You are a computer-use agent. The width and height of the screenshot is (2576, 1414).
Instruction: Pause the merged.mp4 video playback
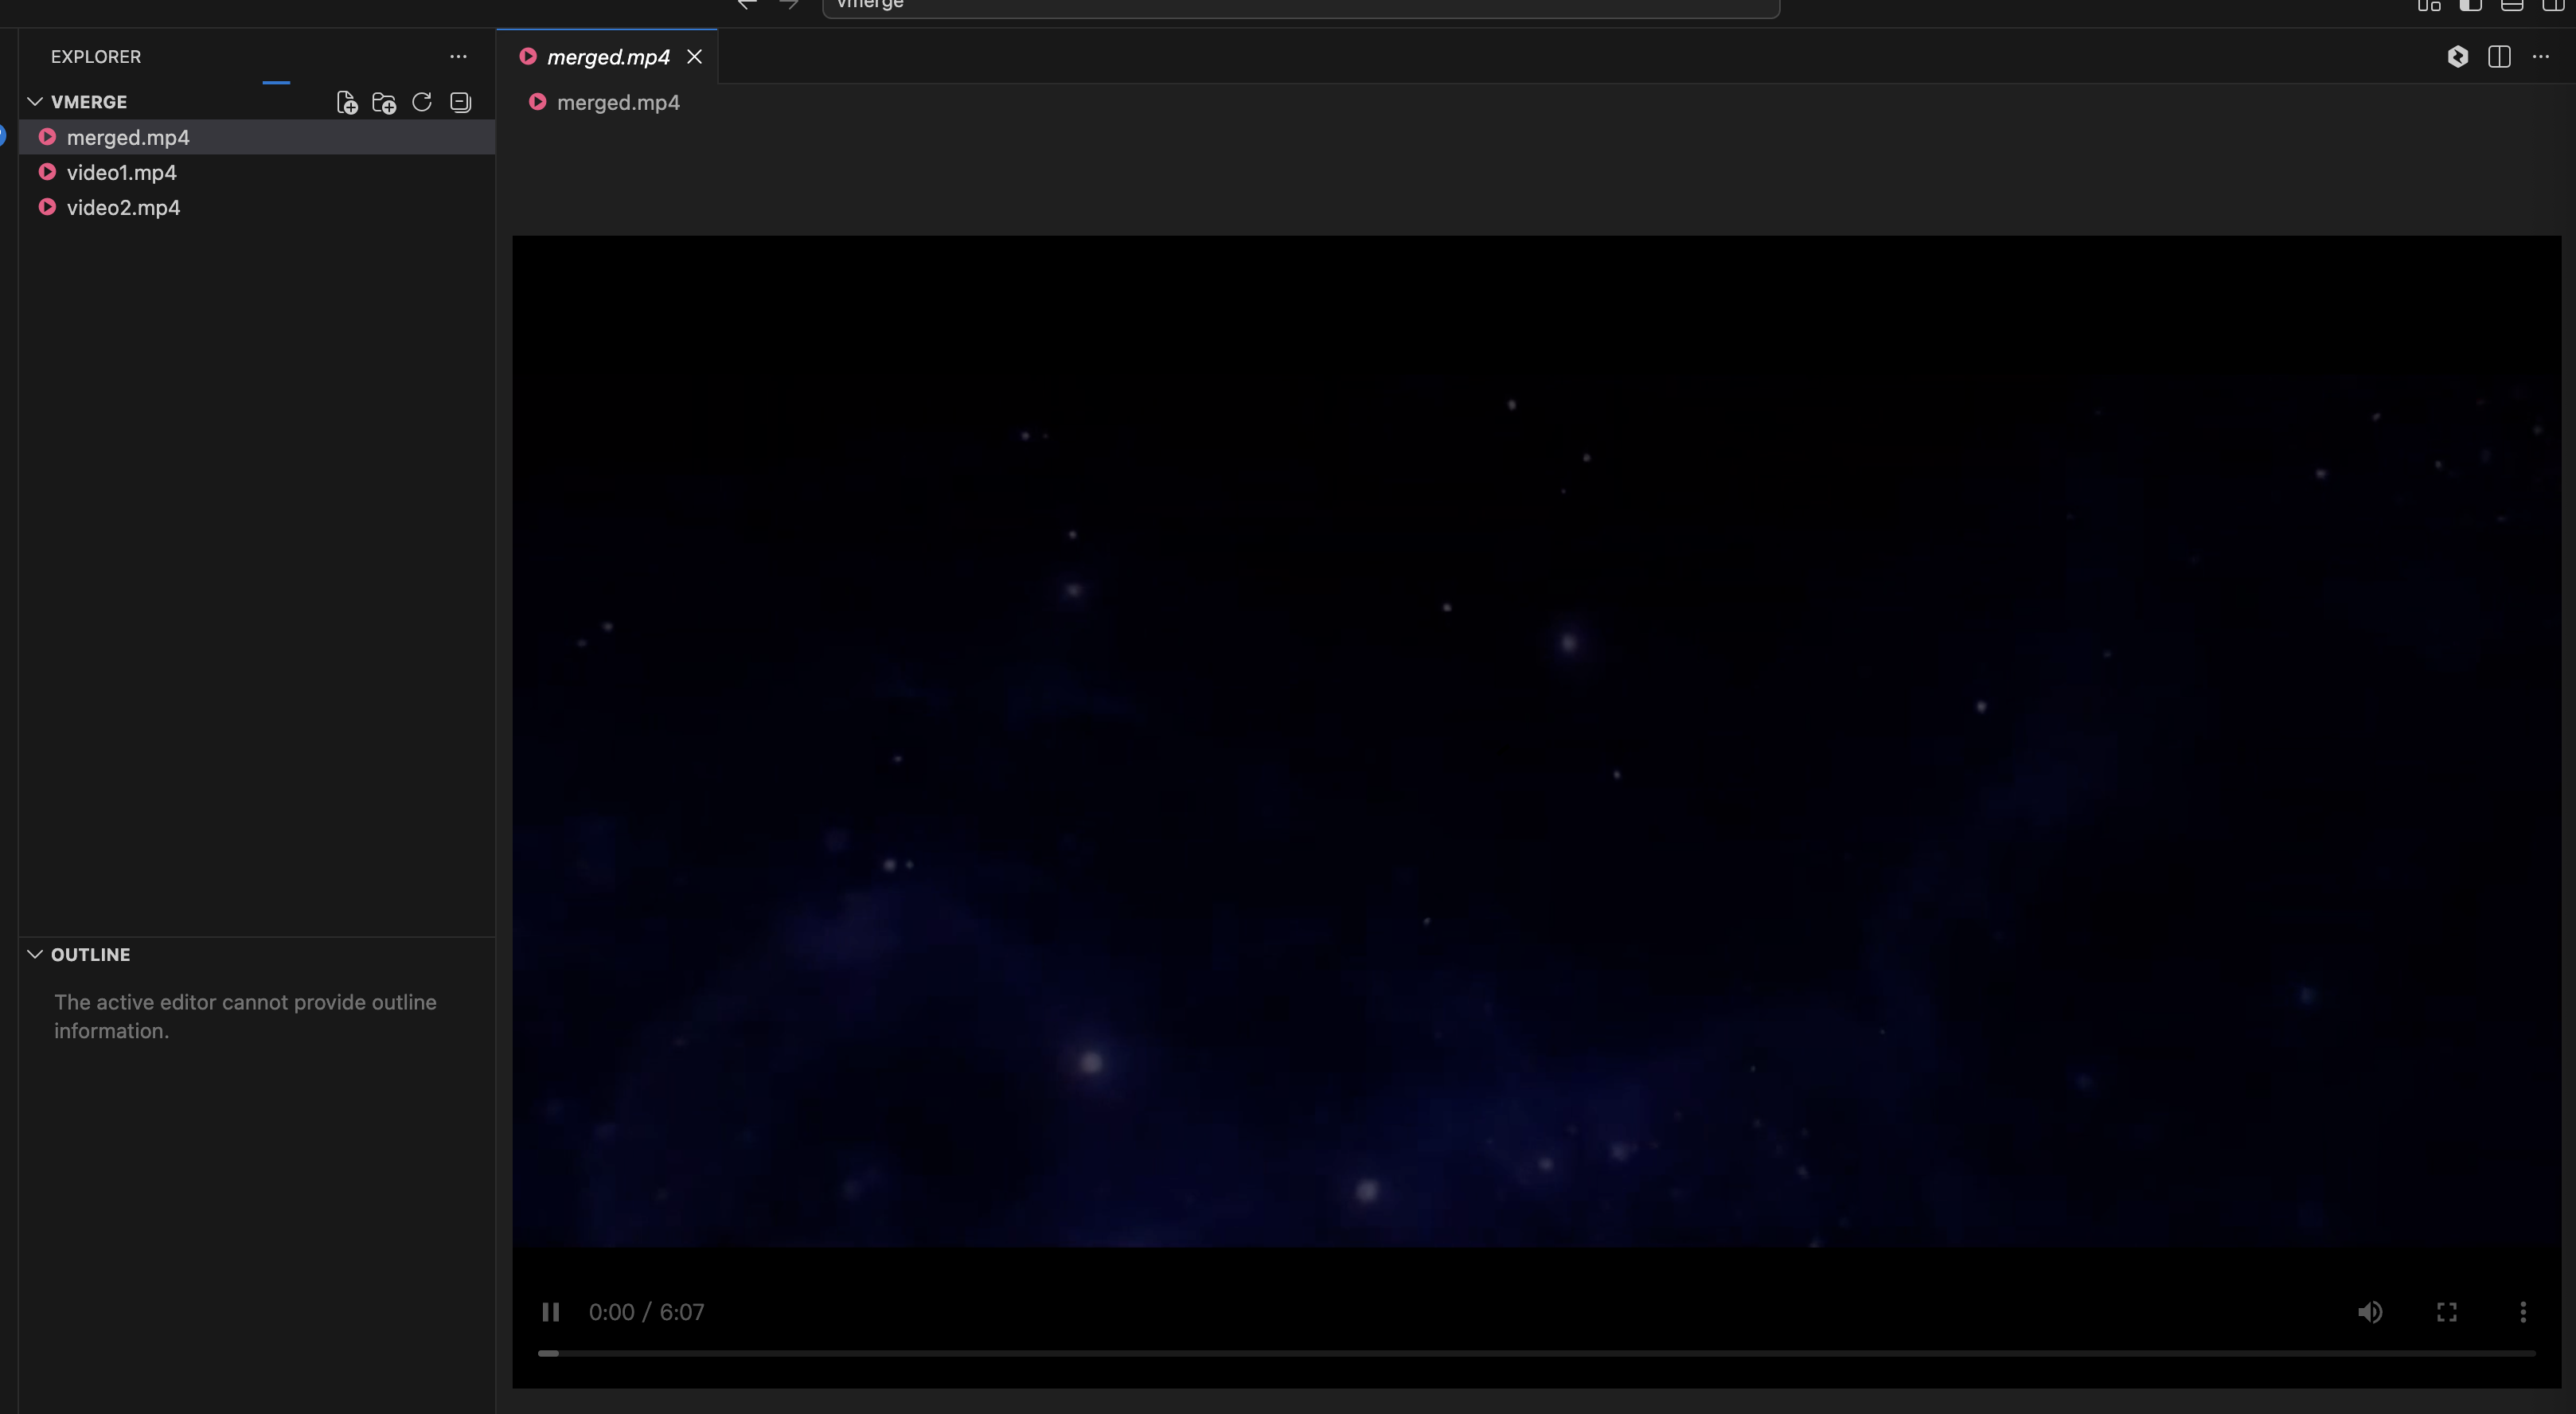click(550, 1312)
